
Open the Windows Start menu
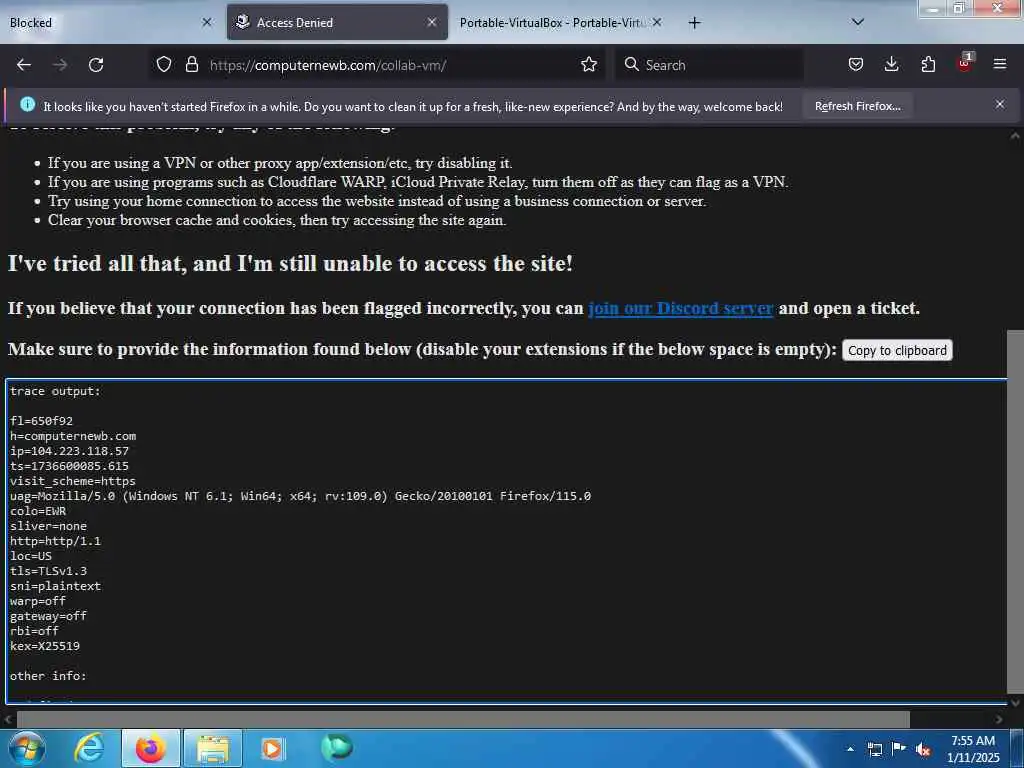click(x=26, y=748)
